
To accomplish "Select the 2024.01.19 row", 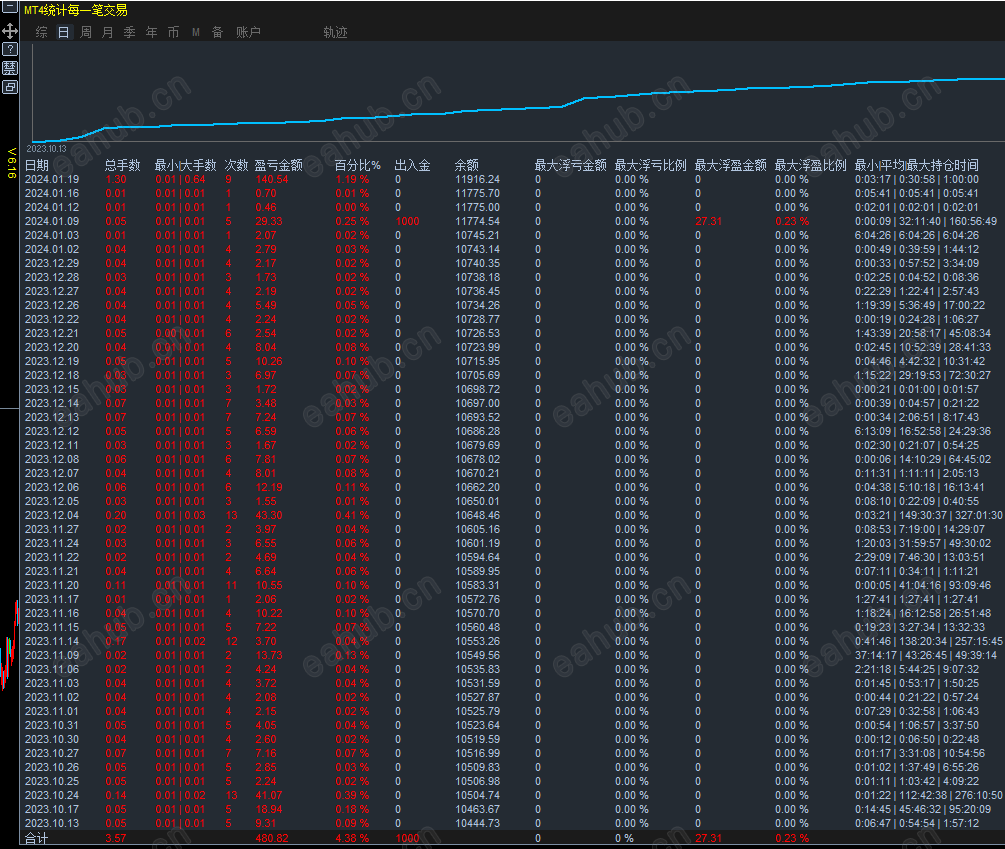I will pos(511,179).
